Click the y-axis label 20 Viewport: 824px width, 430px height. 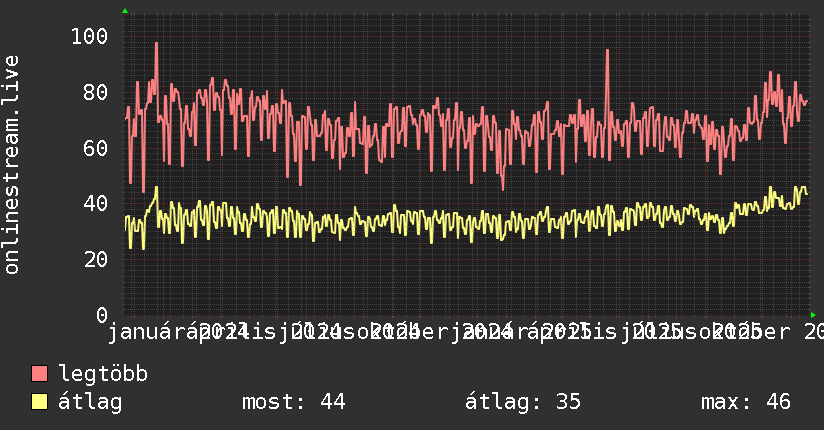96,259
